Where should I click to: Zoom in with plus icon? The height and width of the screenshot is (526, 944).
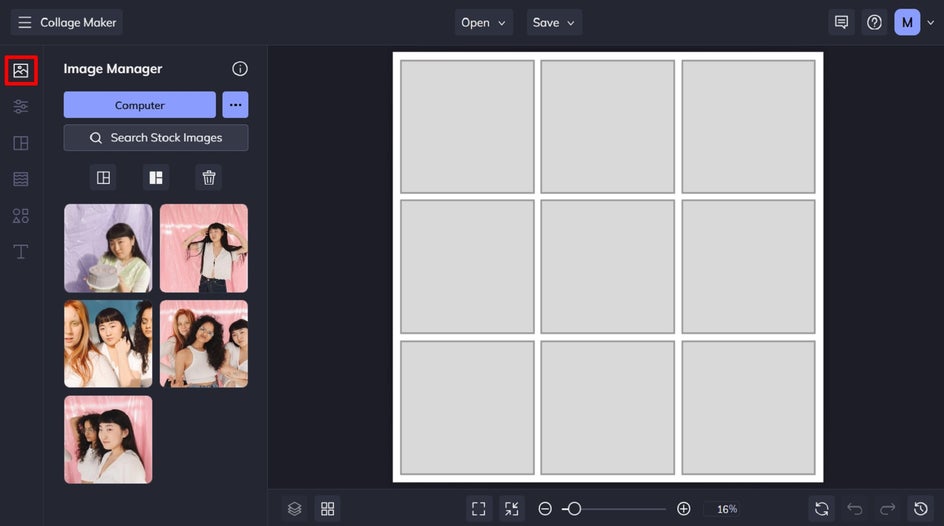(683, 509)
